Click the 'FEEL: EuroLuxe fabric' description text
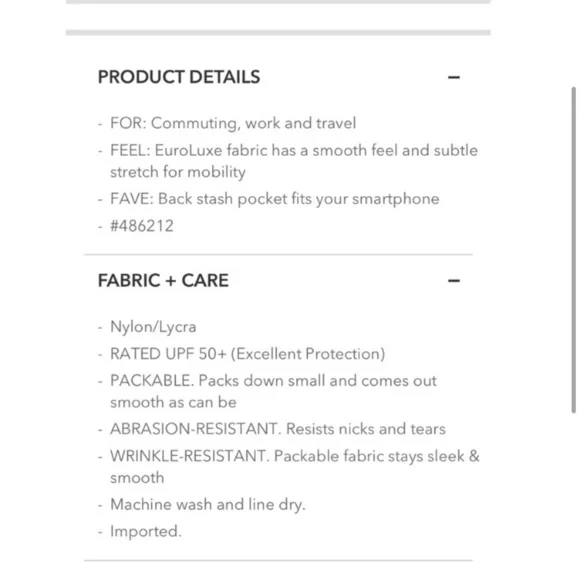580x580 pixels. point(294,151)
